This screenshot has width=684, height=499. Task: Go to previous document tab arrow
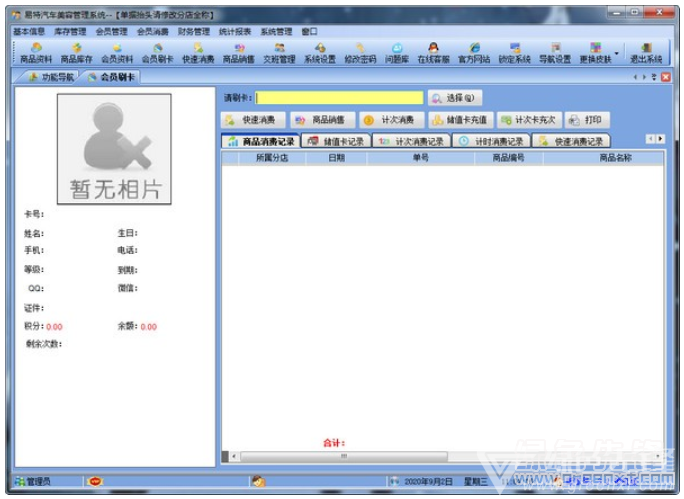[636, 77]
